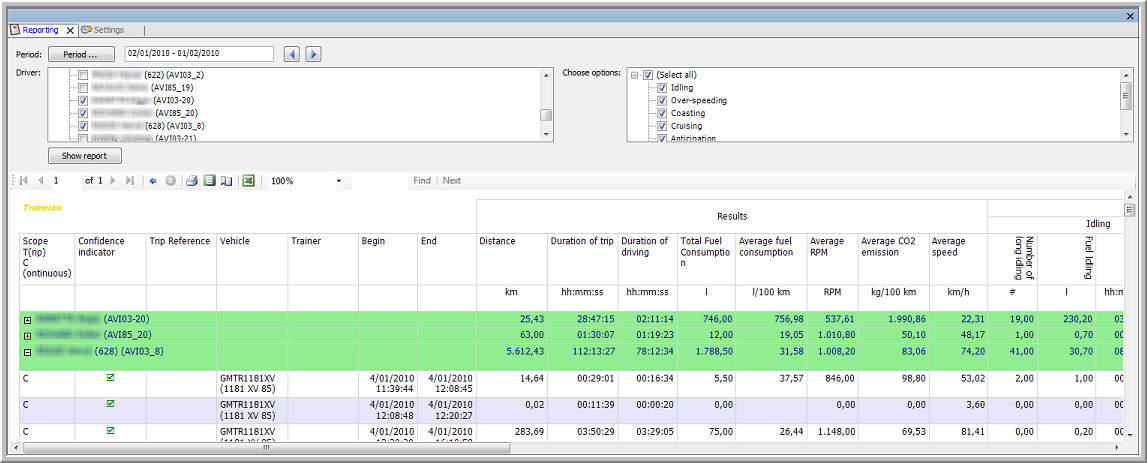Click the Period... button
The width and height of the screenshot is (1147, 463).
tap(81, 54)
